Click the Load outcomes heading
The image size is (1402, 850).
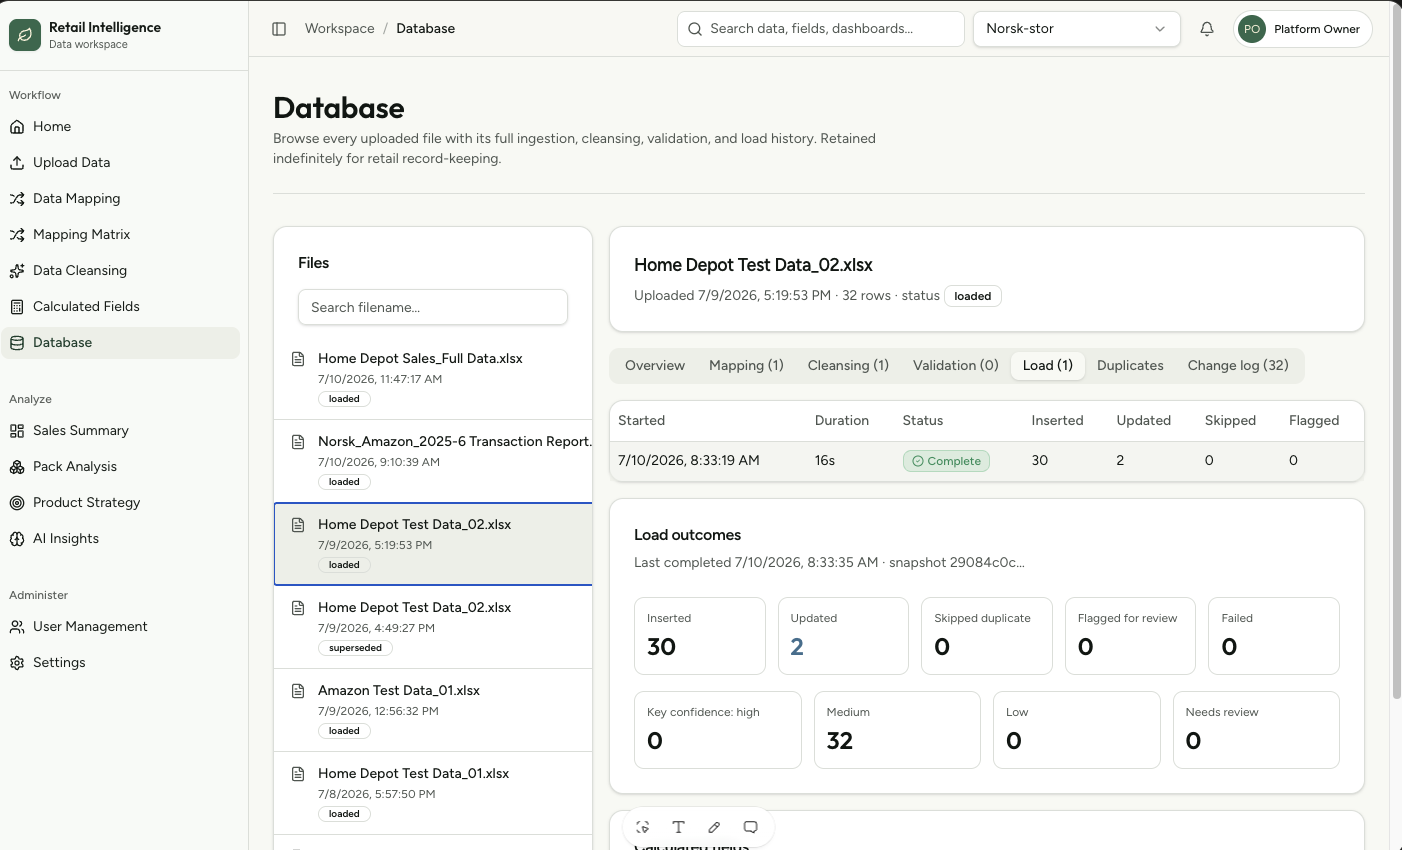pyautogui.click(x=688, y=535)
